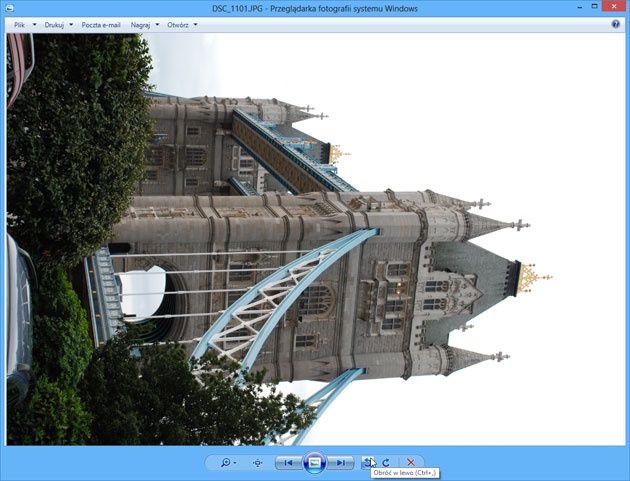
Task: Open the Drukuj menu
Action: [54, 25]
